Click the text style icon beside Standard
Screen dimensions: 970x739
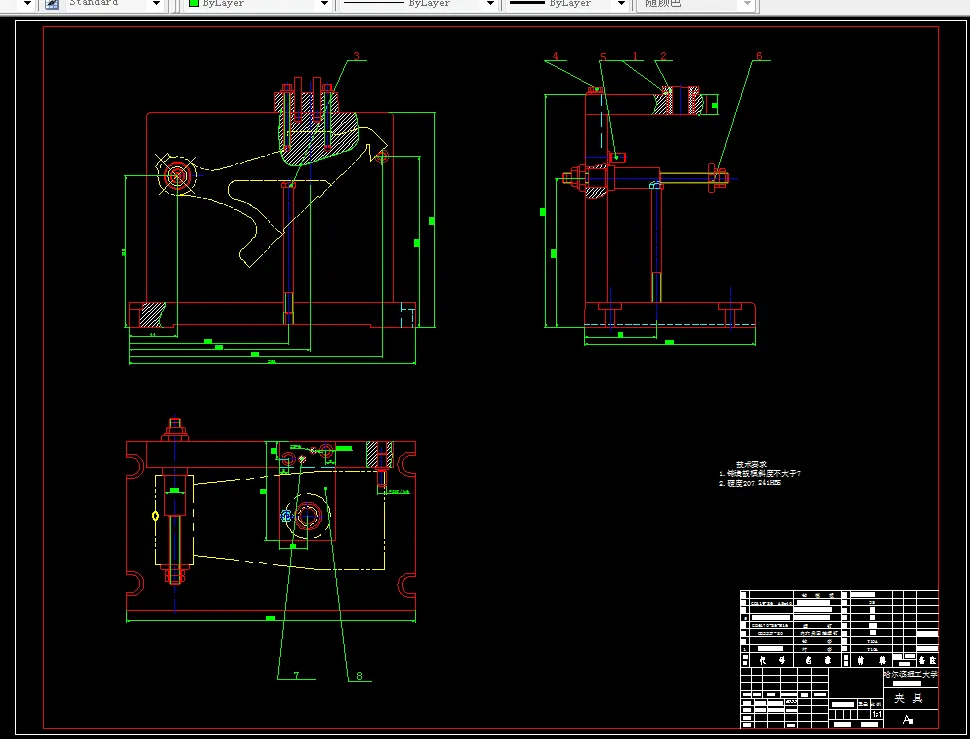click(52, 4)
